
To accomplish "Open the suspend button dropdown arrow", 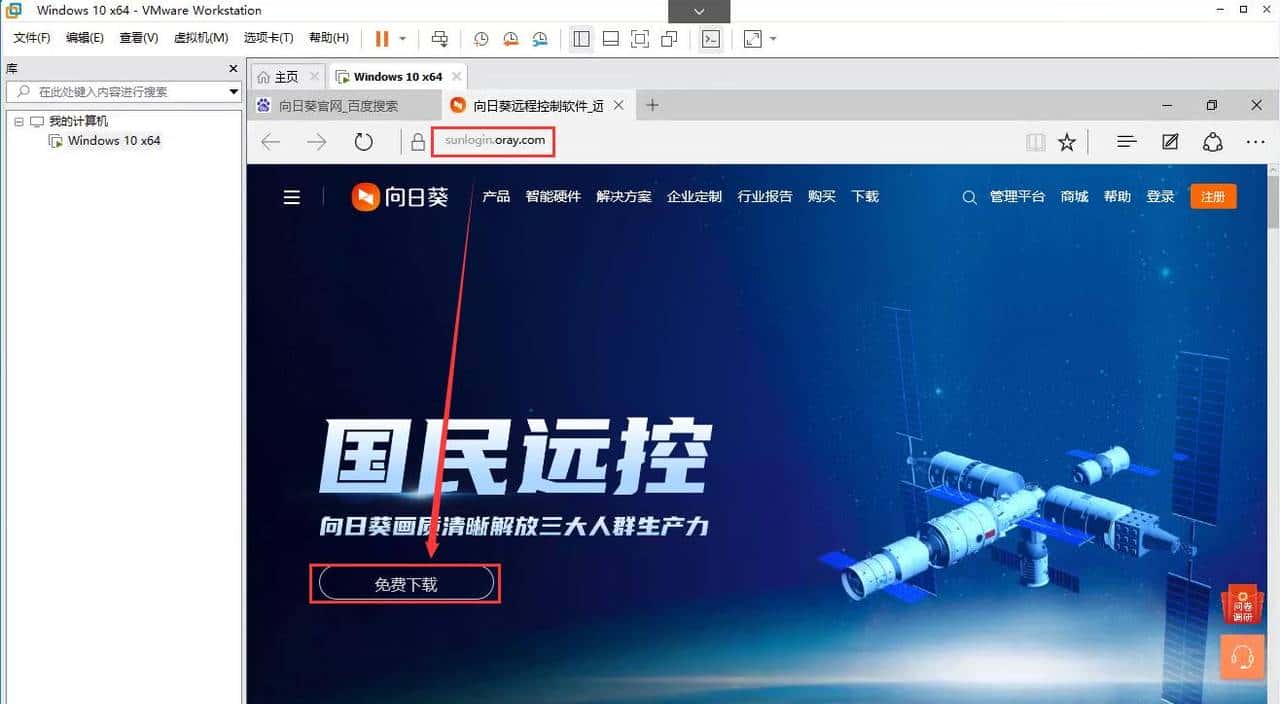I will 403,38.
